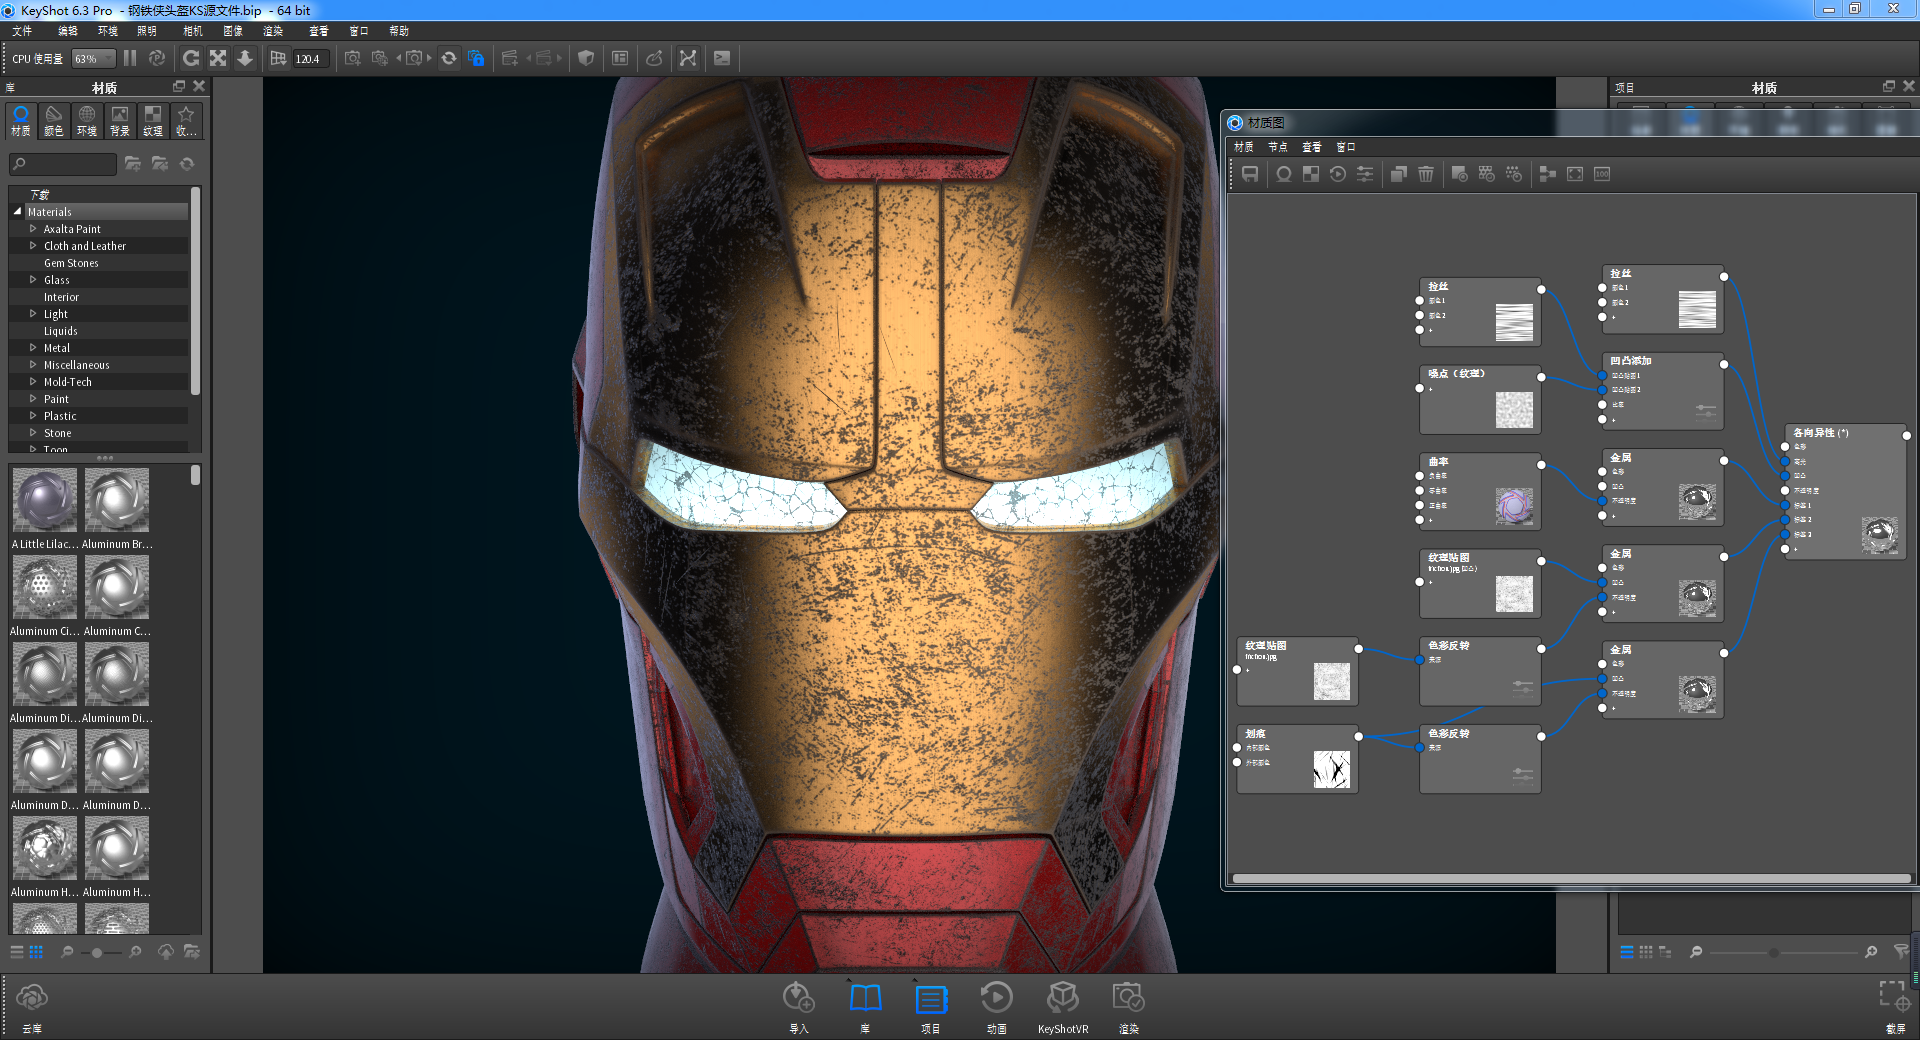Expand the Cloth and Leather materials folder
Screen dimensions: 1920x1040
click(x=31, y=245)
